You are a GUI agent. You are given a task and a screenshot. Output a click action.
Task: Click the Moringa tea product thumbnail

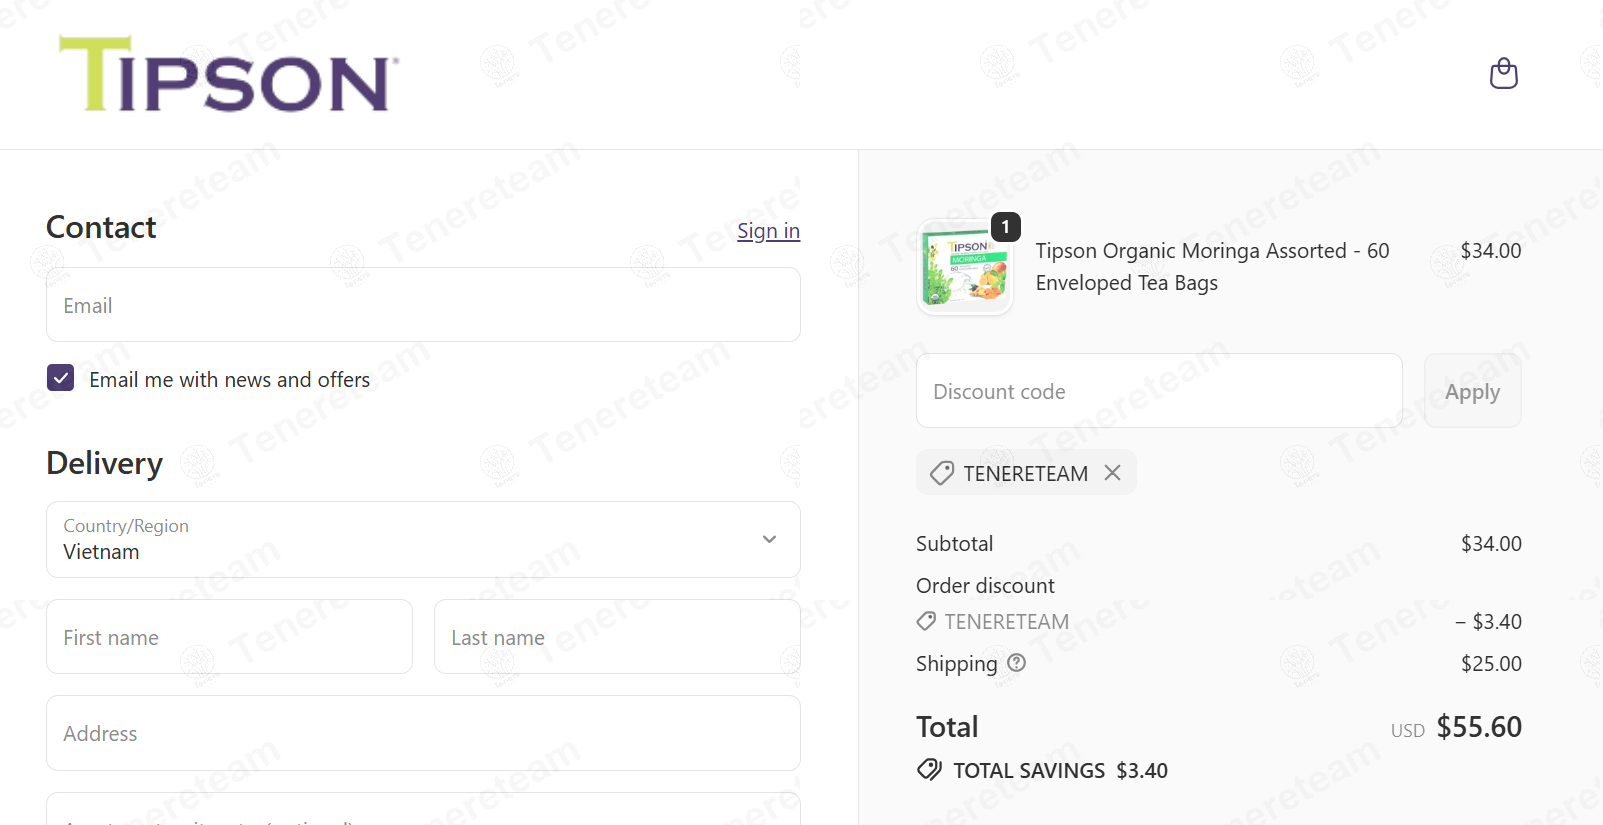click(965, 267)
